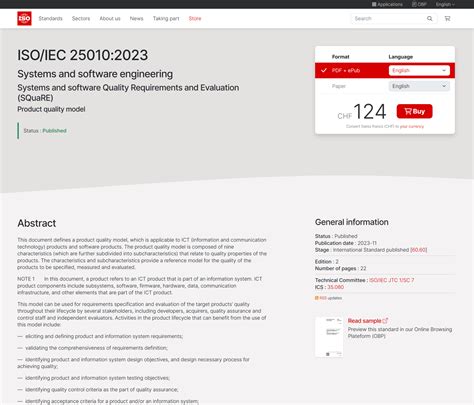Screen dimensions: 474x405
Task: Click the 'Status : Published' label
Action: (45, 131)
